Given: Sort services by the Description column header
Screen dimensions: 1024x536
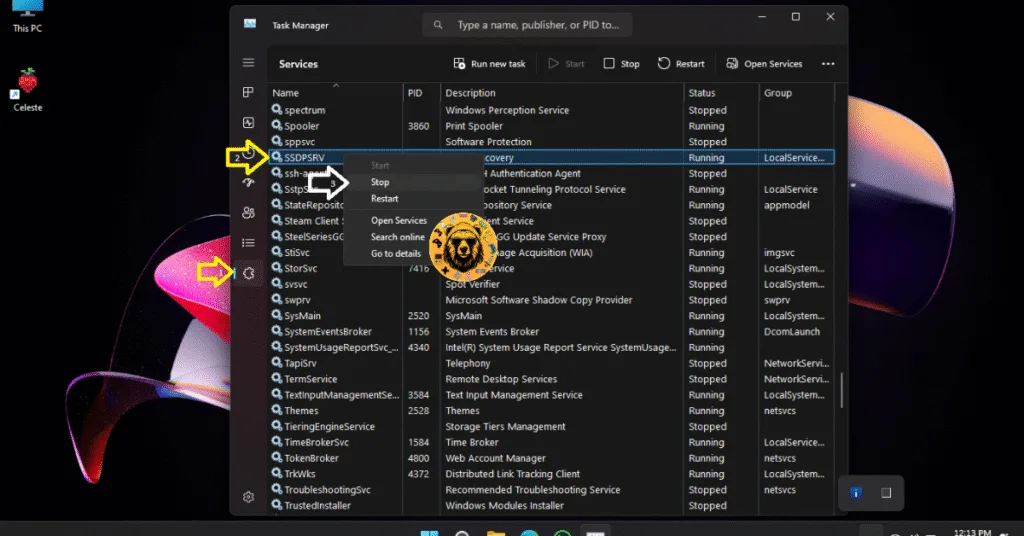Looking at the screenshot, I should tap(562, 93).
